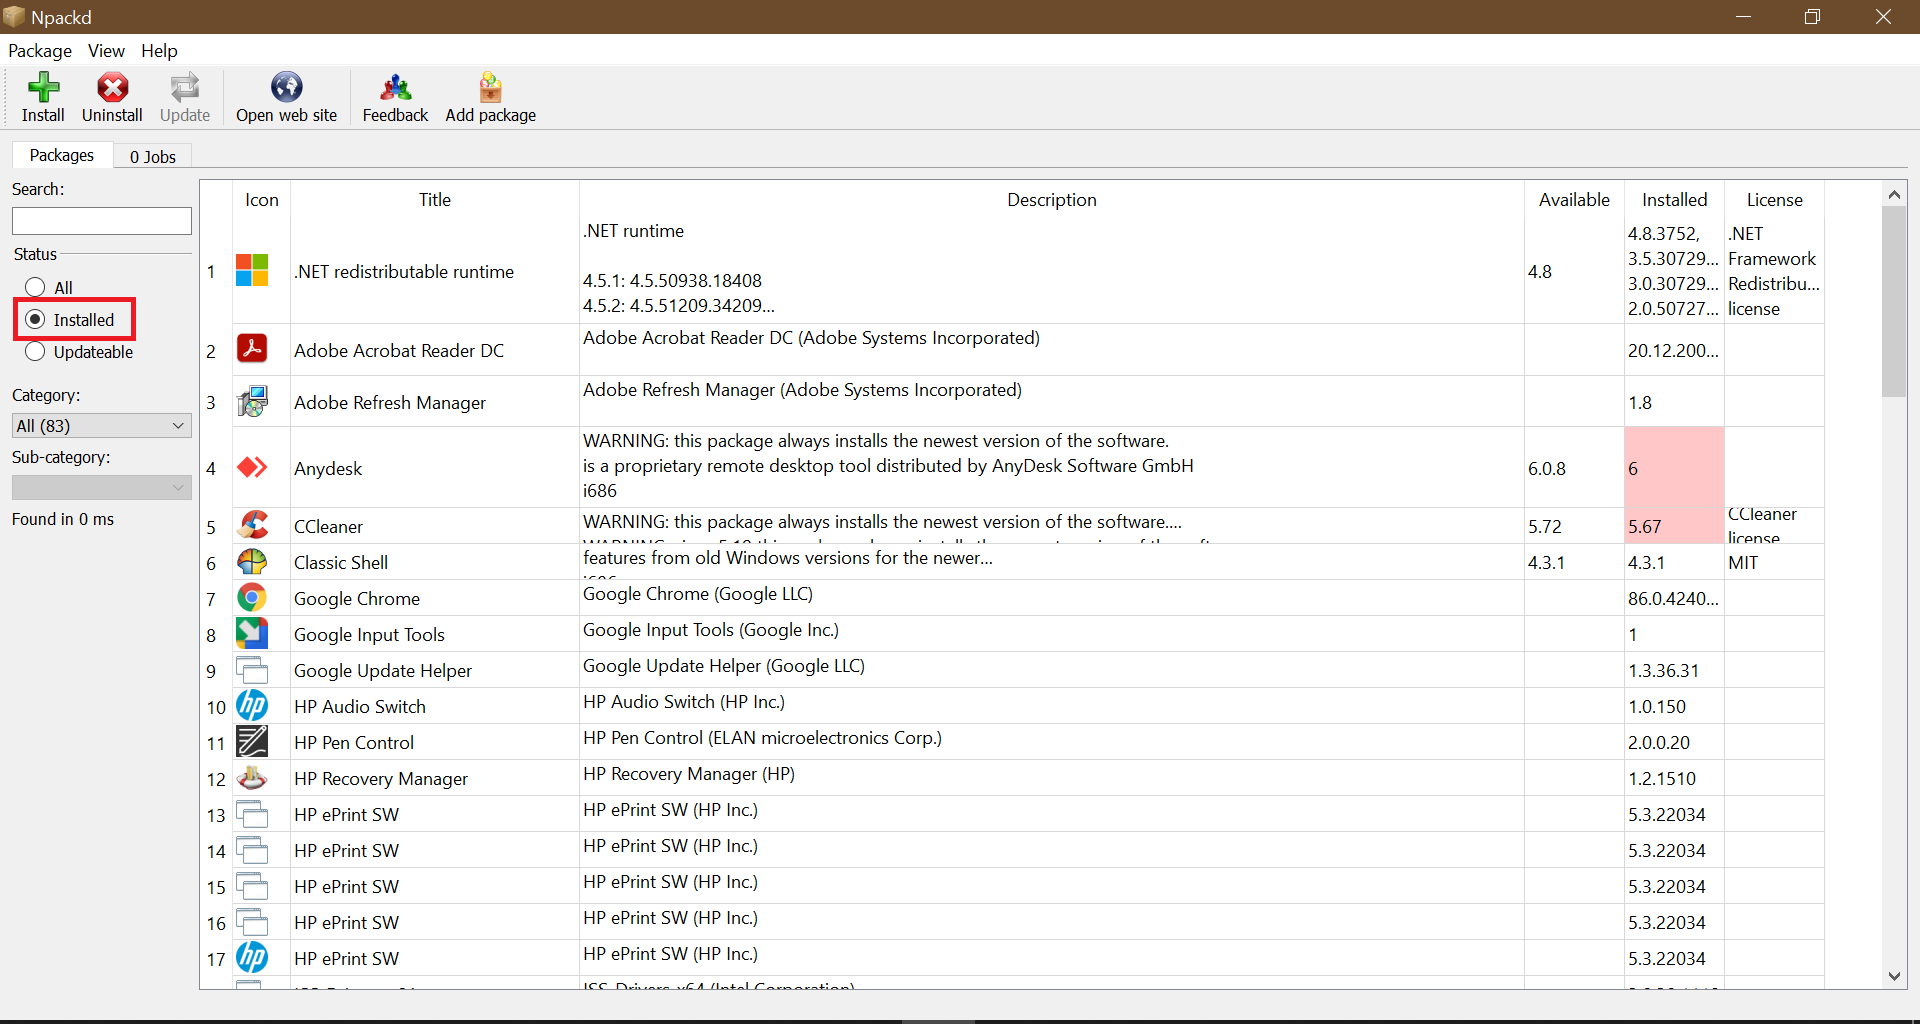
Task: Select the Classic Shell title cell
Action: click(434, 562)
